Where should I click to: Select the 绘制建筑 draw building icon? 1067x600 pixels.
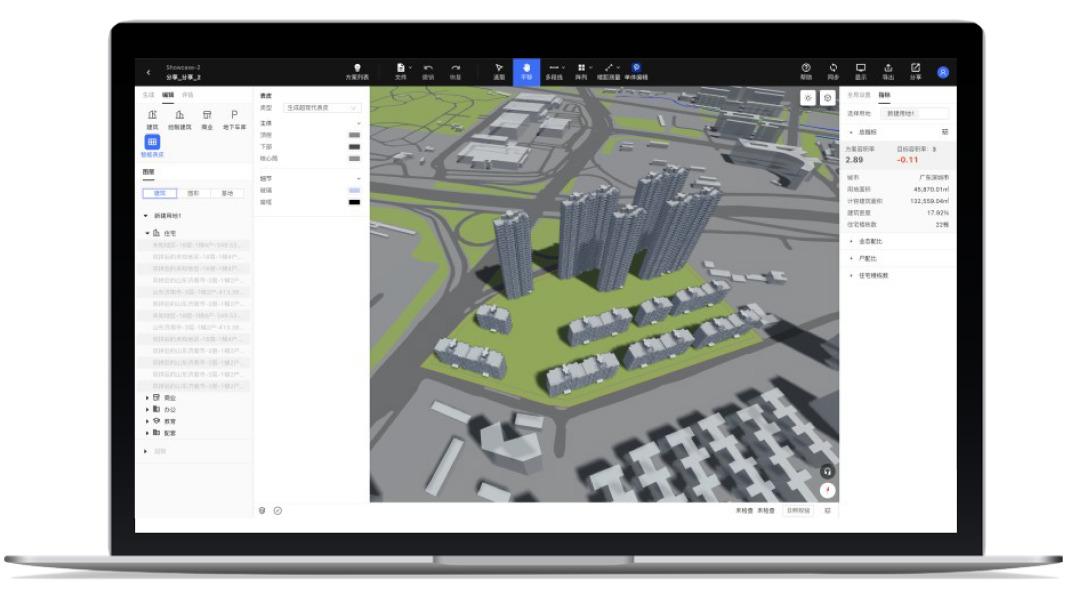point(180,115)
